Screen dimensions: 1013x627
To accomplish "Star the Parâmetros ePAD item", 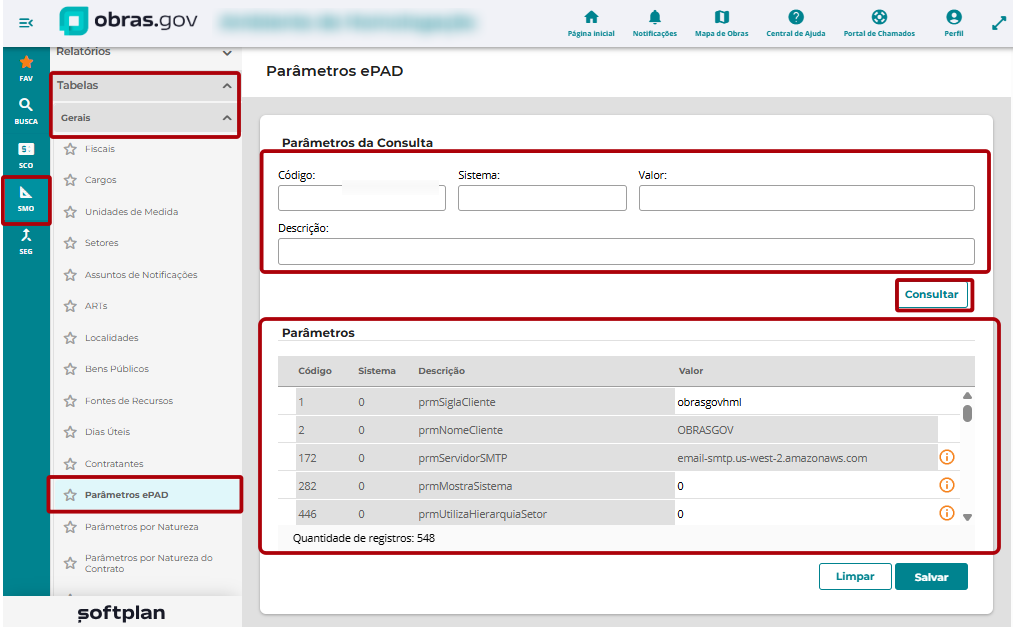I will click(70, 495).
